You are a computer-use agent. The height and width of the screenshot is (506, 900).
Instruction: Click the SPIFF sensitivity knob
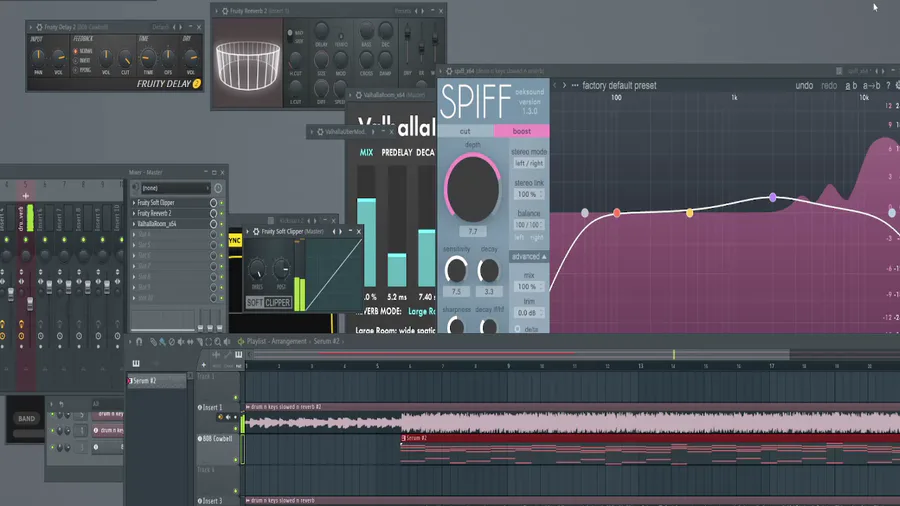(x=456, y=270)
